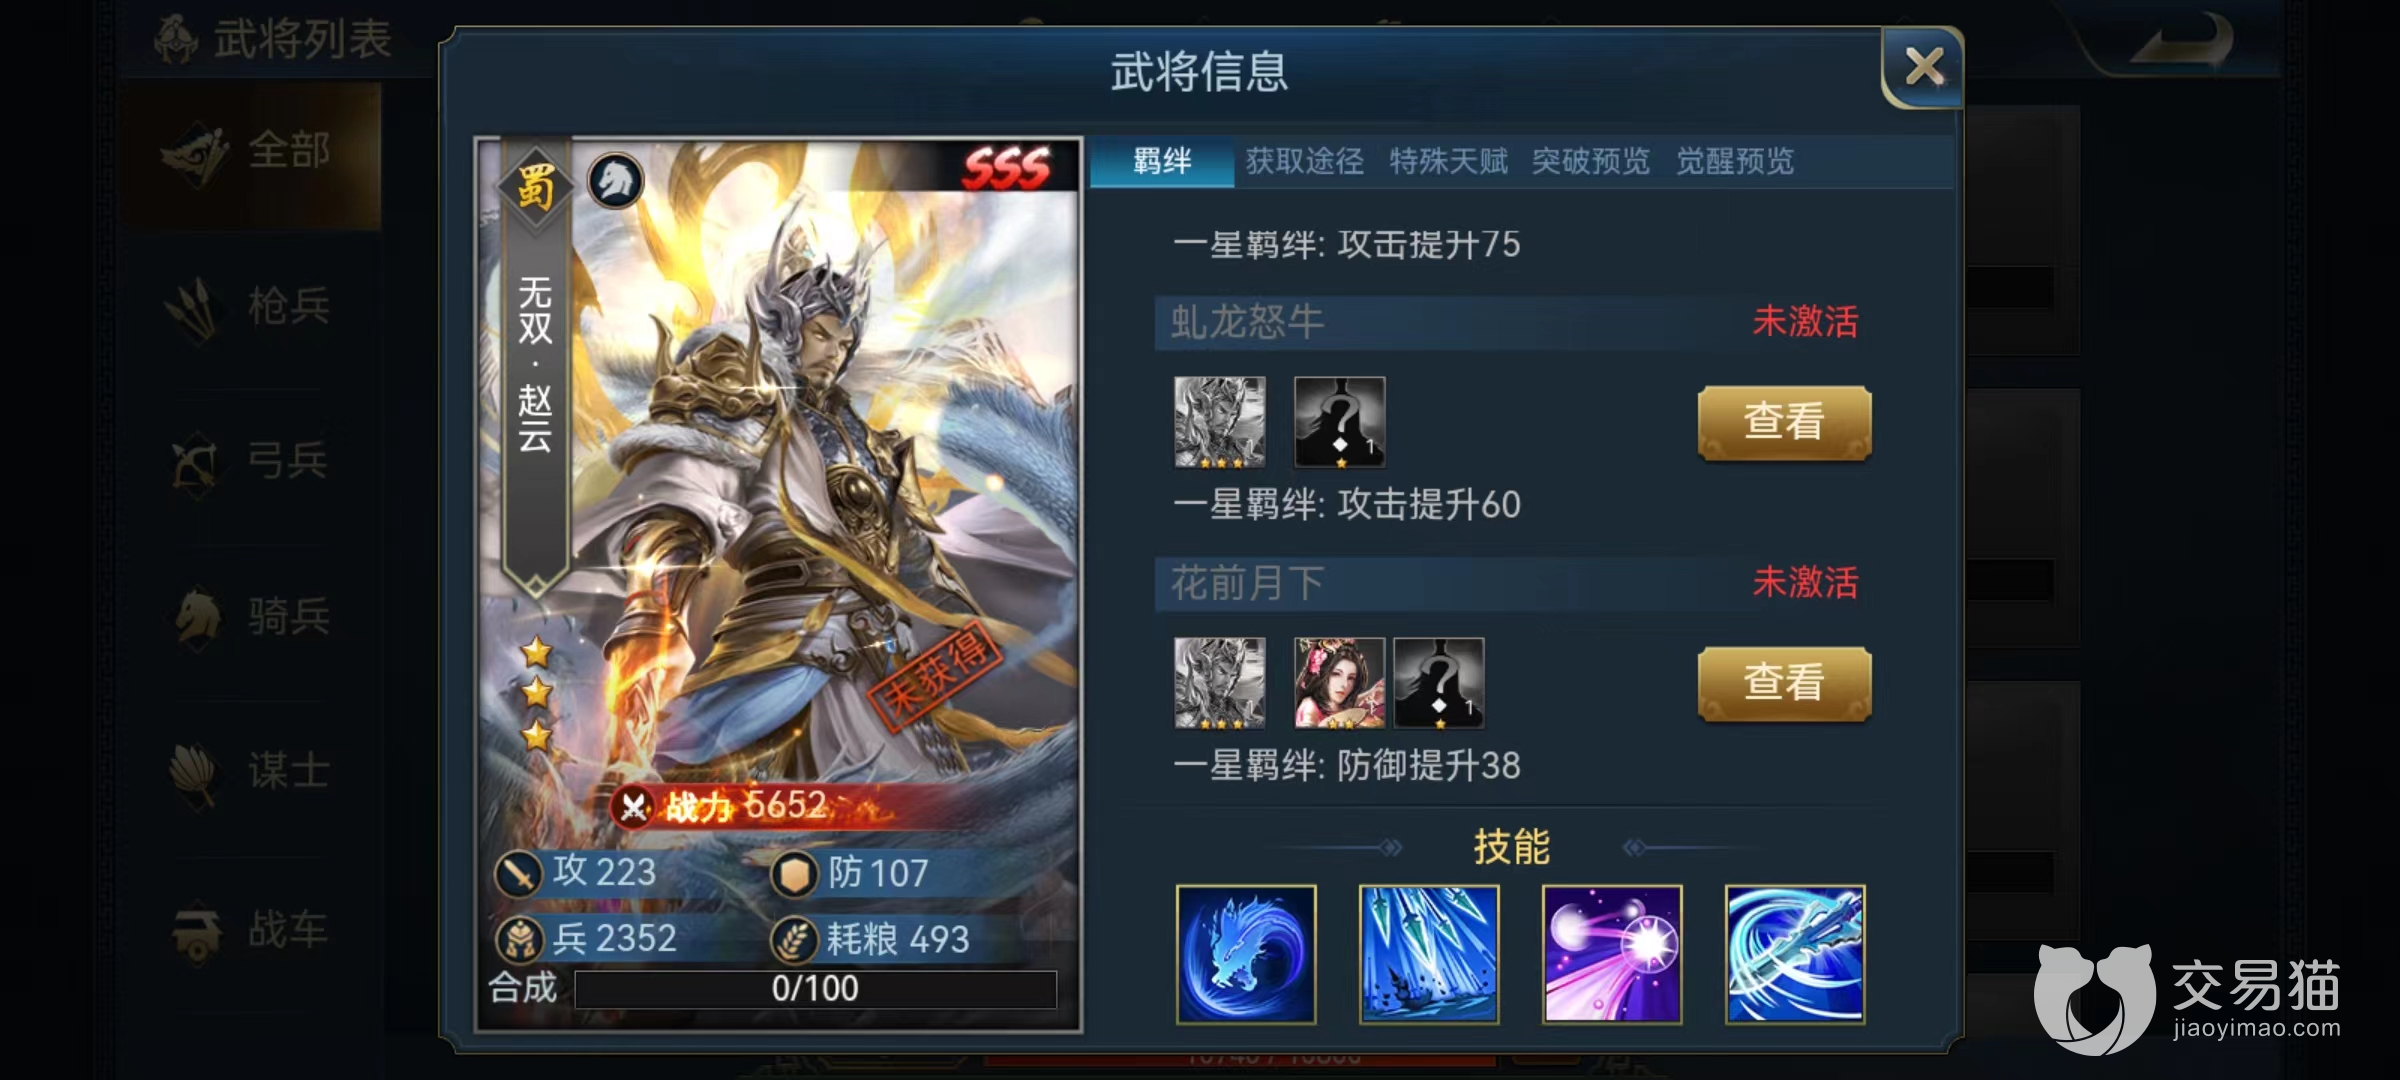Open the purple comet skill icon
Screen dimensions: 2400x1080
point(1612,954)
